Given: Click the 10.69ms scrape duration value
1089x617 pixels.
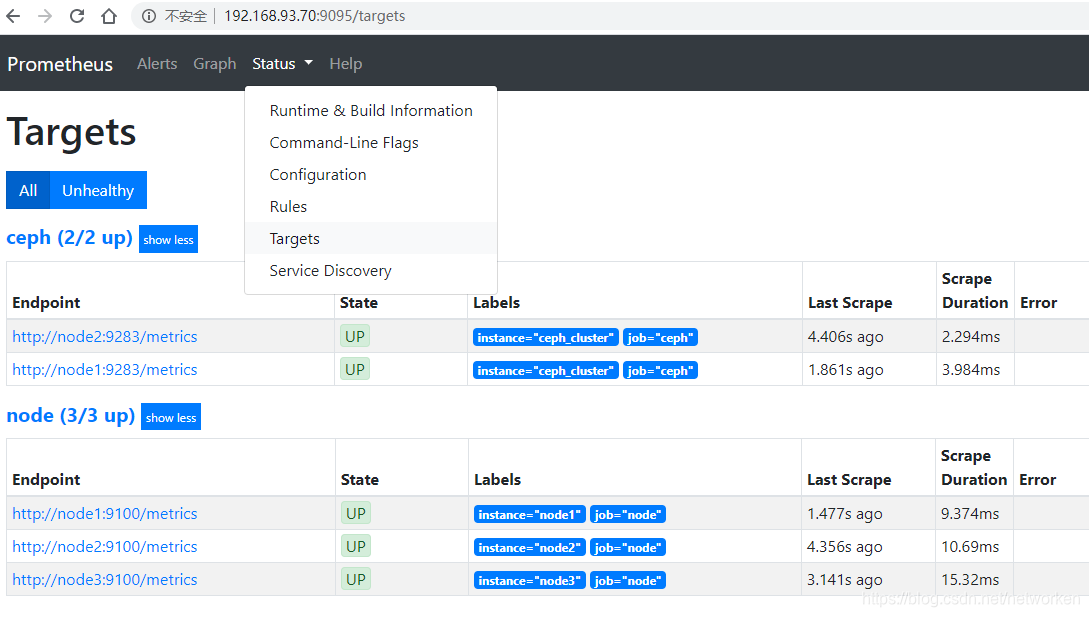Looking at the screenshot, I should pyautogui.click(x=970, y=547).
